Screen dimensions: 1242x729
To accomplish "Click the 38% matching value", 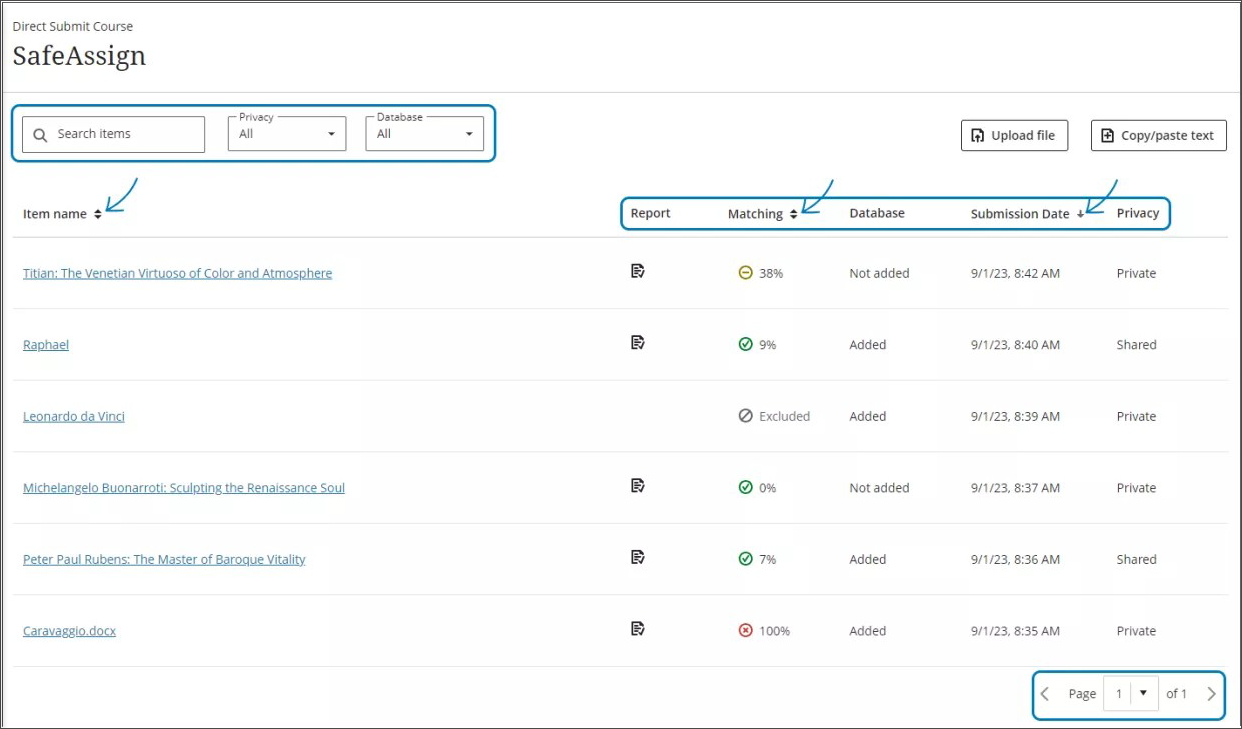I will pyautogui.click(x=771, y=273).
